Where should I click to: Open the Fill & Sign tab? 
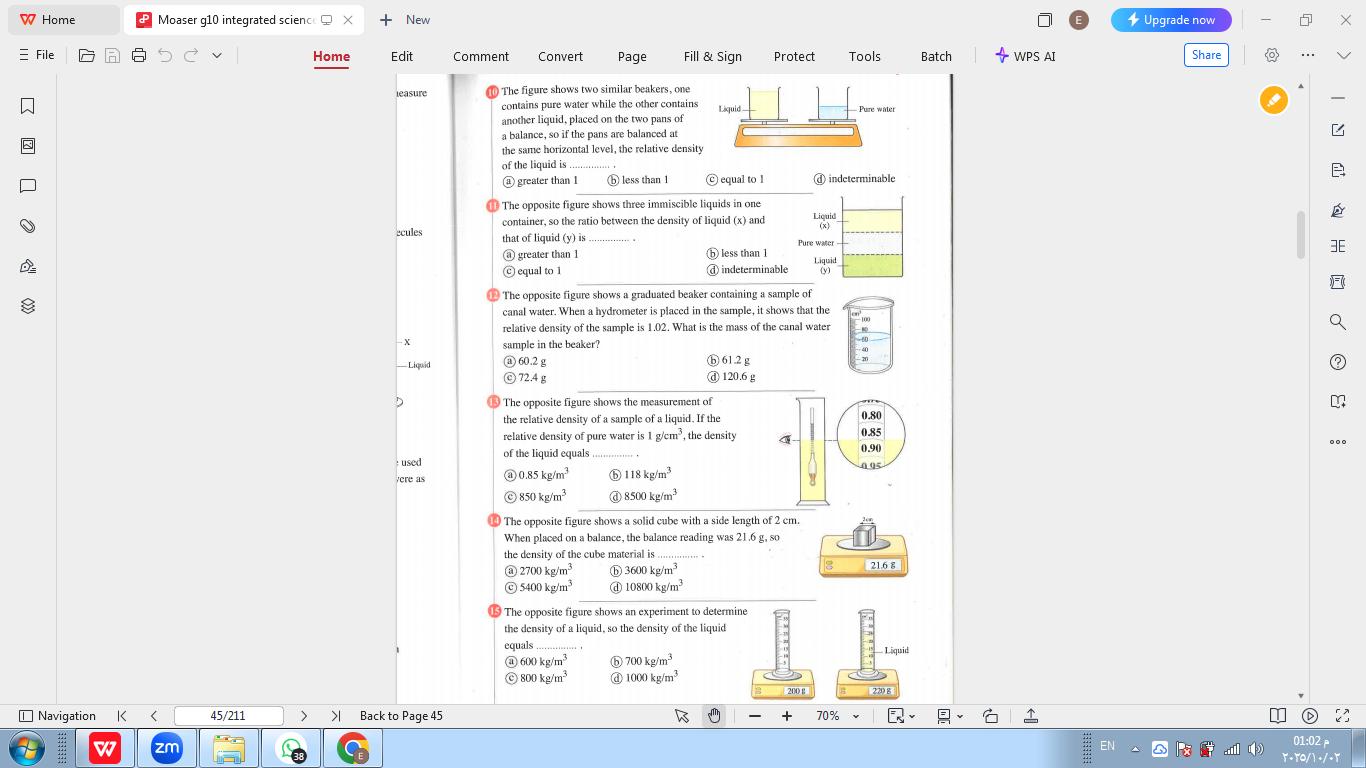(713, 56)
